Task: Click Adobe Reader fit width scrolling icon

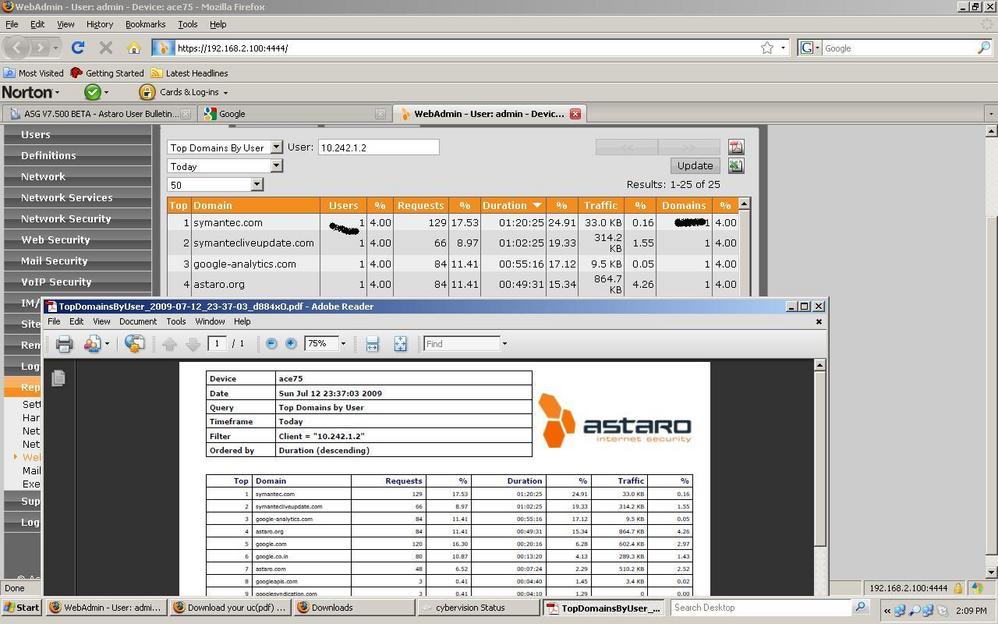Action: click(x=372, y=344)
